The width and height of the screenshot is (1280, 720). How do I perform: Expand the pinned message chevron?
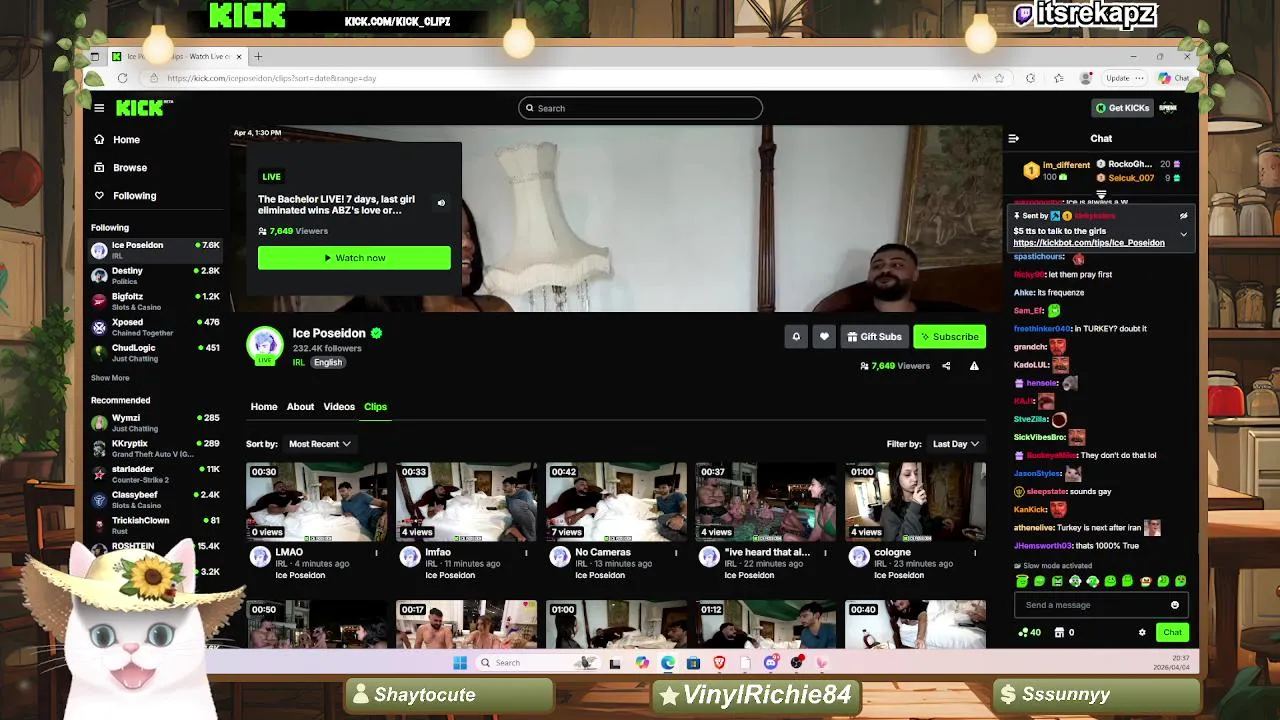tap(1183, 235)
